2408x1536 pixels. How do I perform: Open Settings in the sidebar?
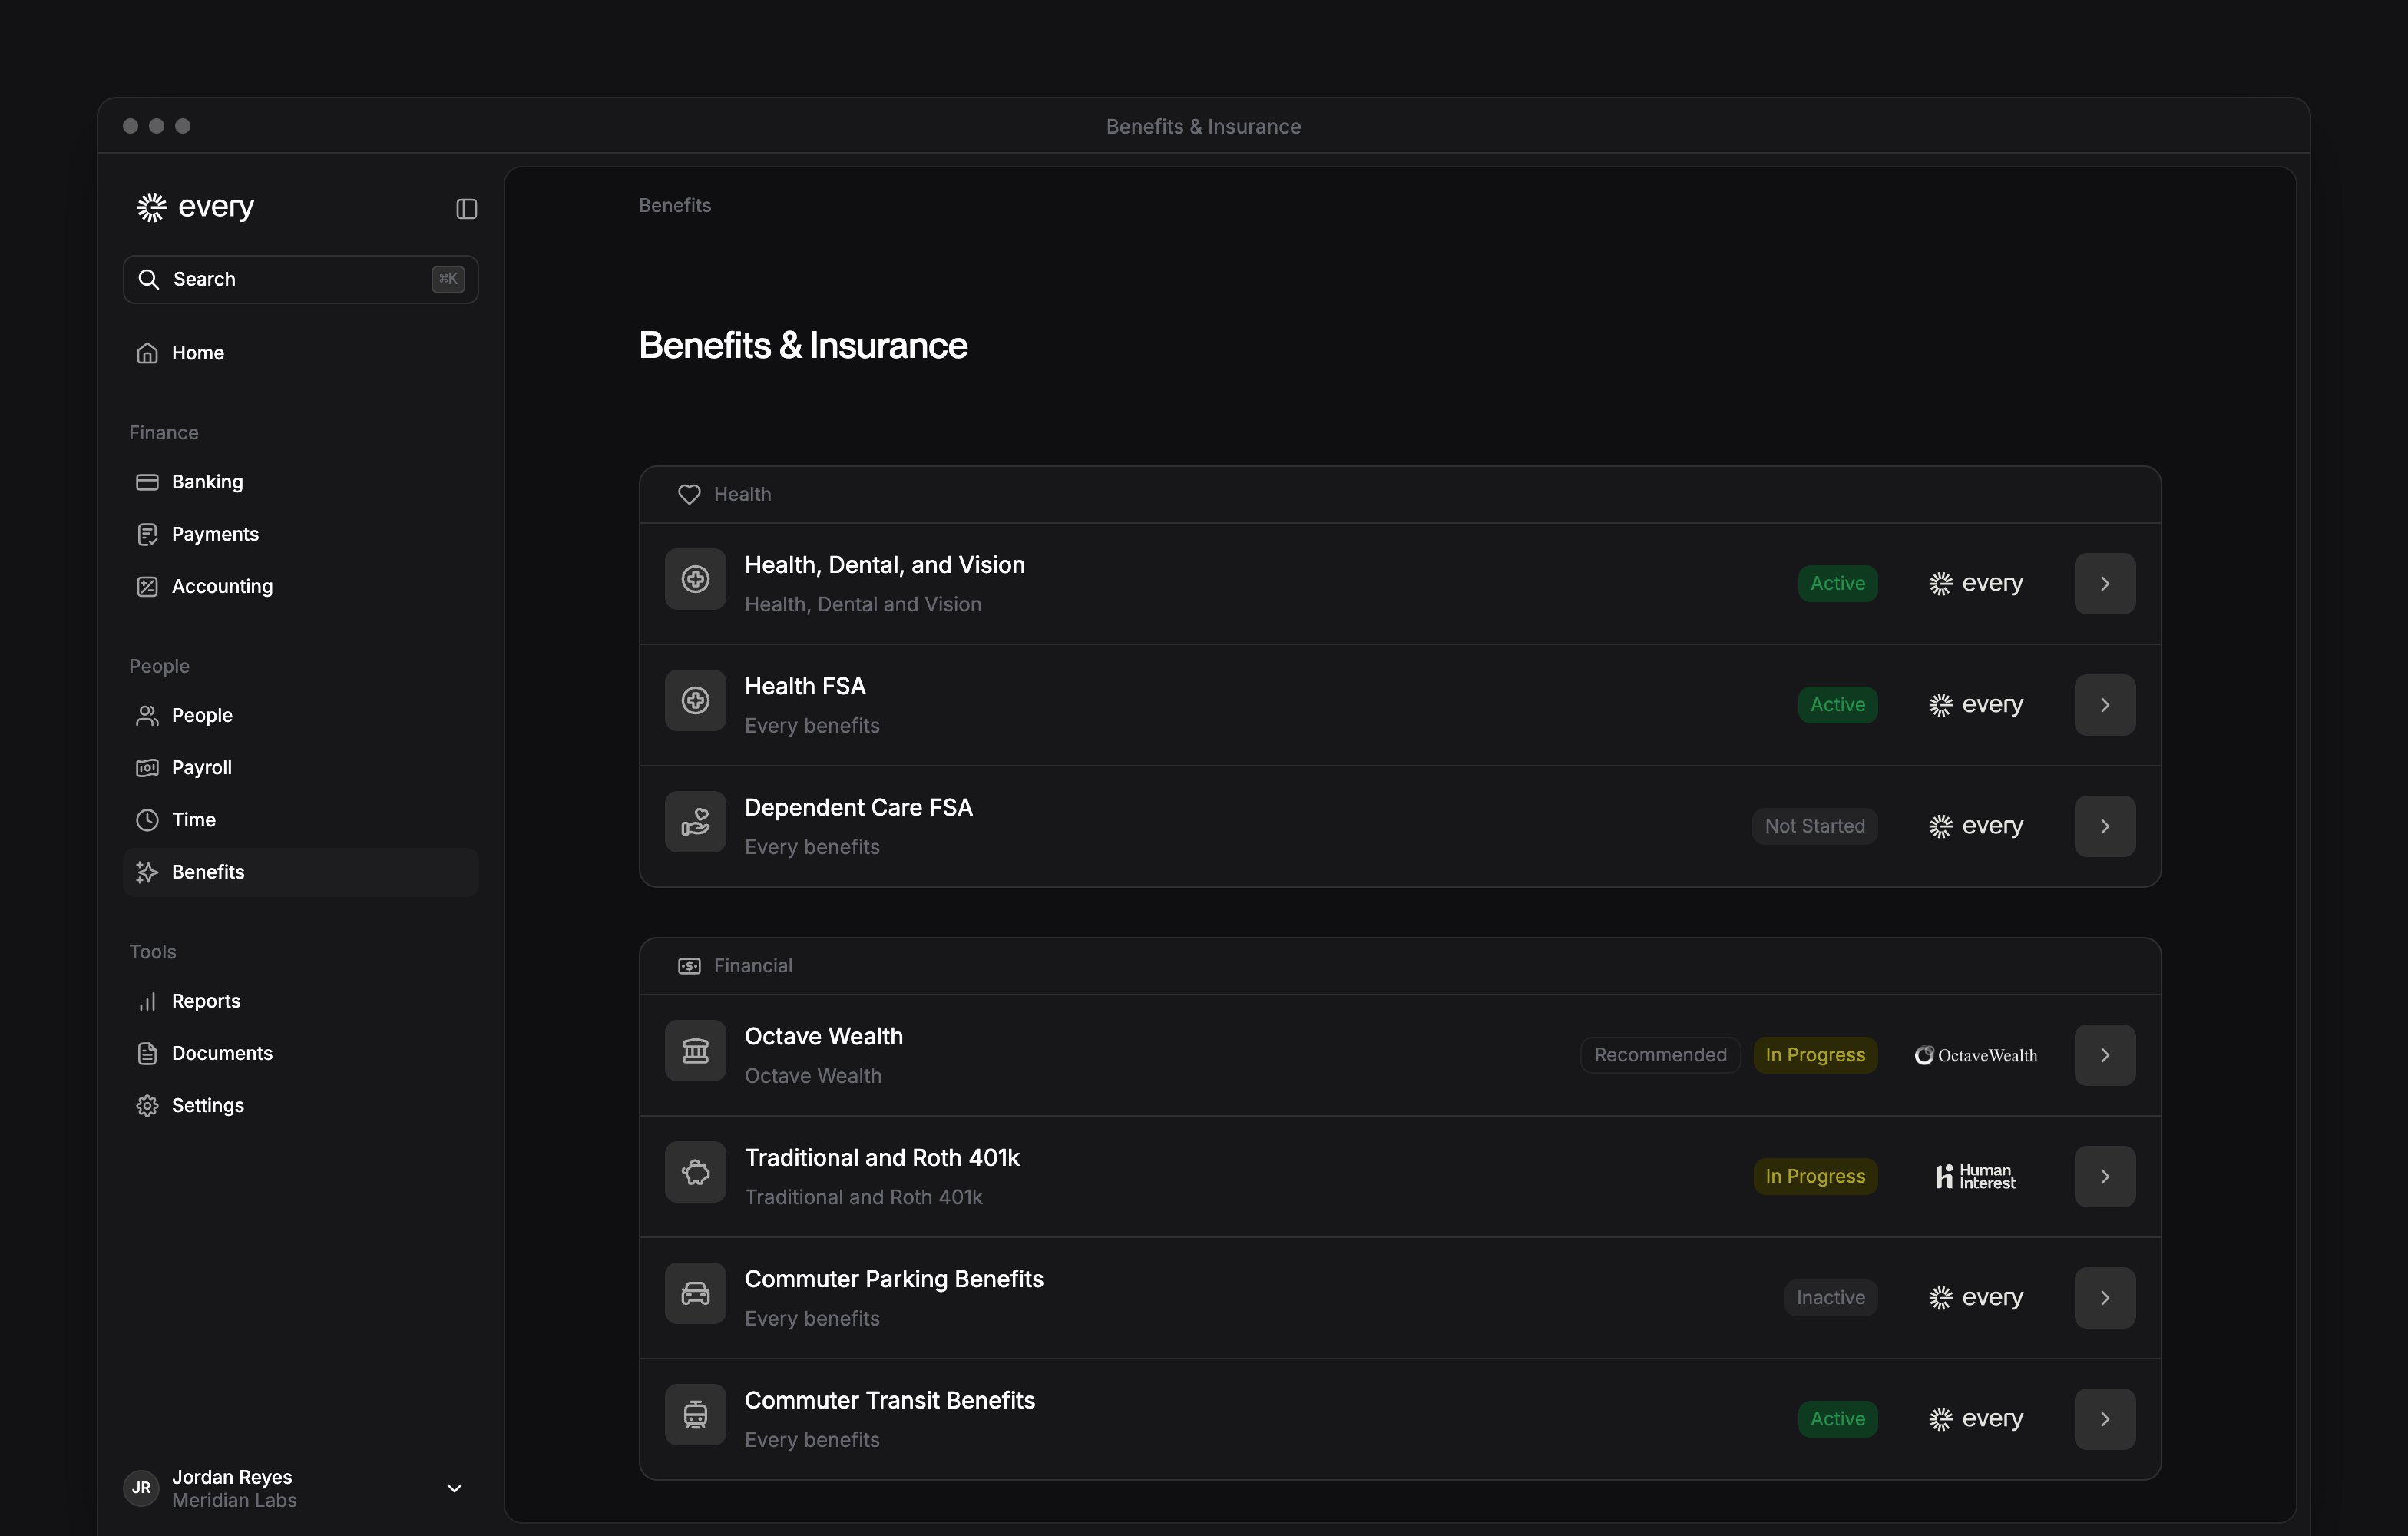300,1105
